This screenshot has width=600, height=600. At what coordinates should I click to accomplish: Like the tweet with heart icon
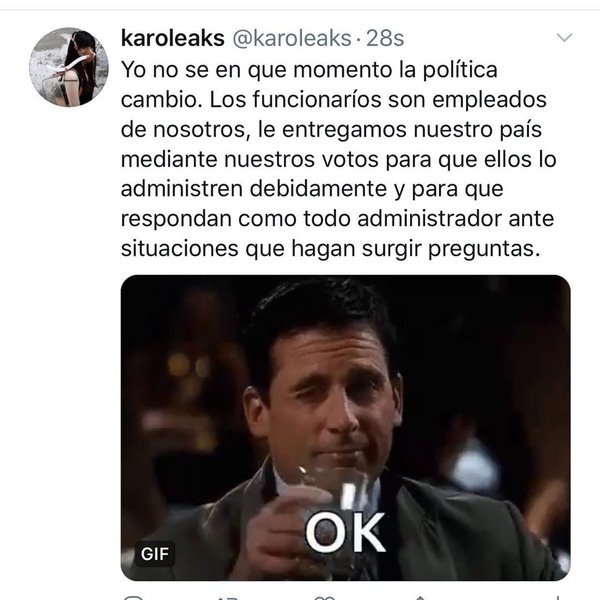(x=324, y=598)
